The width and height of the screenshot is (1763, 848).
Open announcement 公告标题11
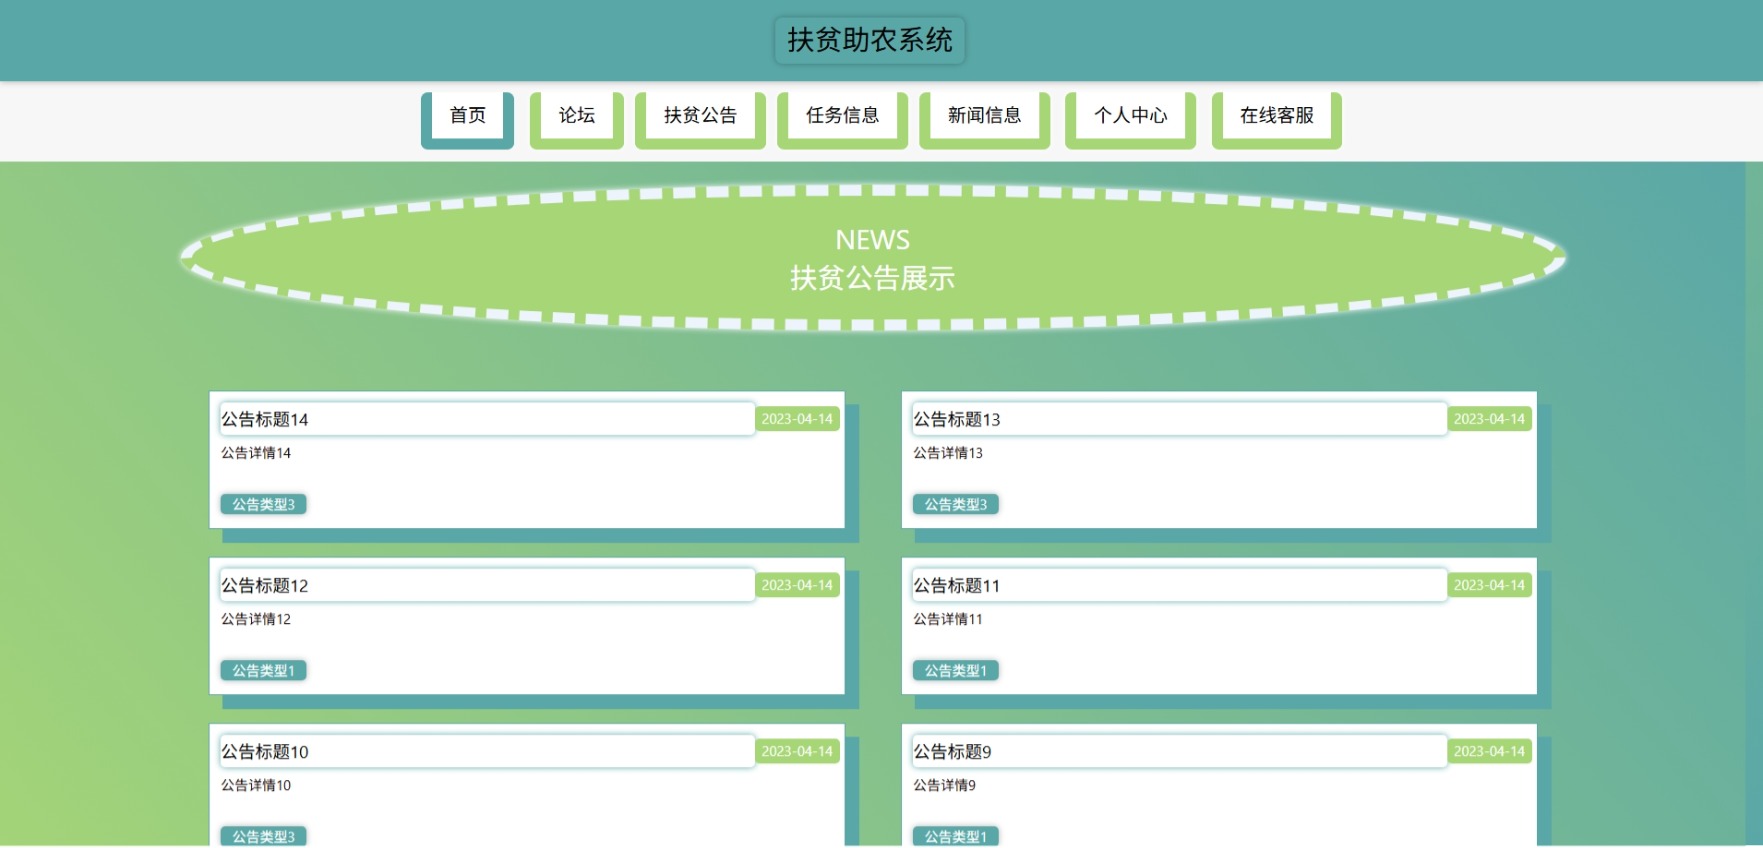pyautogui.click(x=1179, y=585)
